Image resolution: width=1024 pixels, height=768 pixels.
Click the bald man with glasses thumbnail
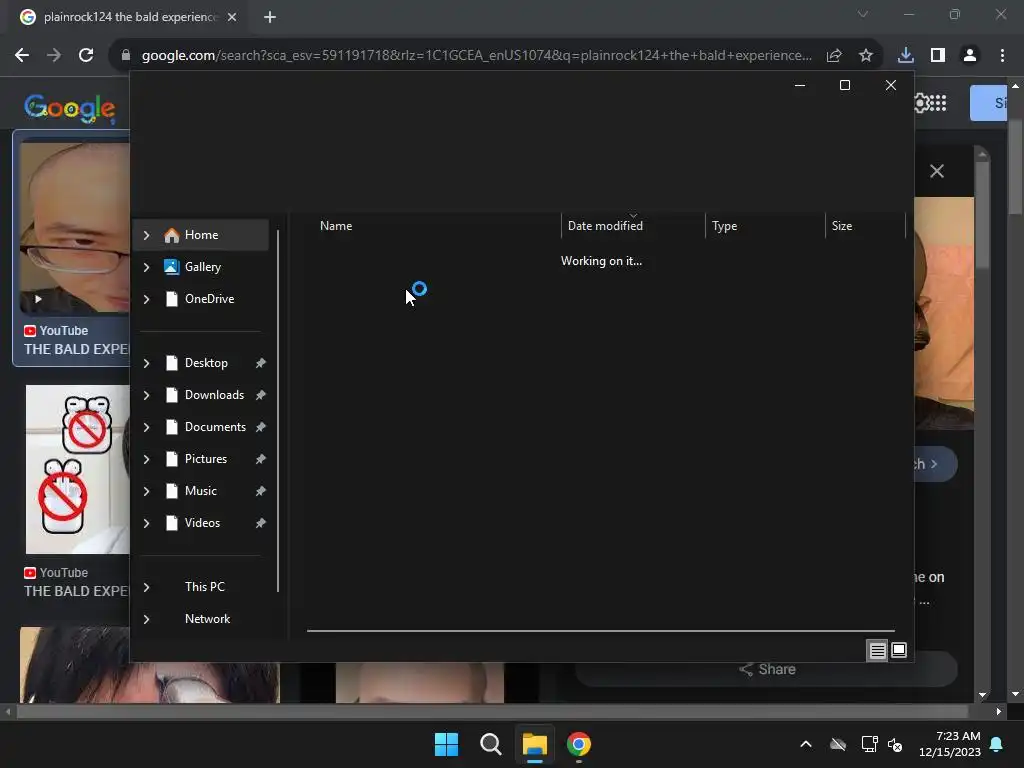pos(74,227)
